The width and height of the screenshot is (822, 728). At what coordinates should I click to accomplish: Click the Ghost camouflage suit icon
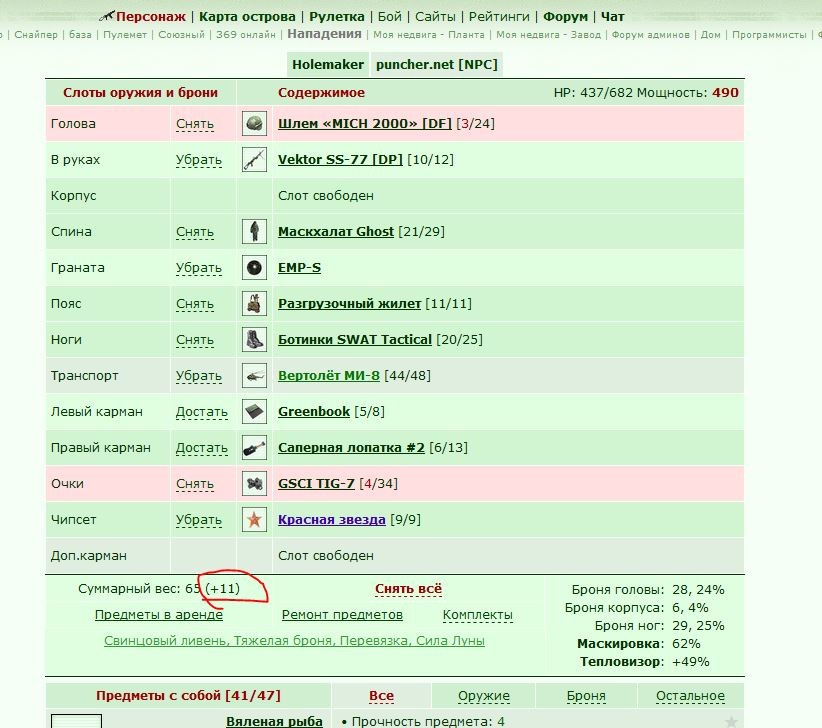(254, 232)
